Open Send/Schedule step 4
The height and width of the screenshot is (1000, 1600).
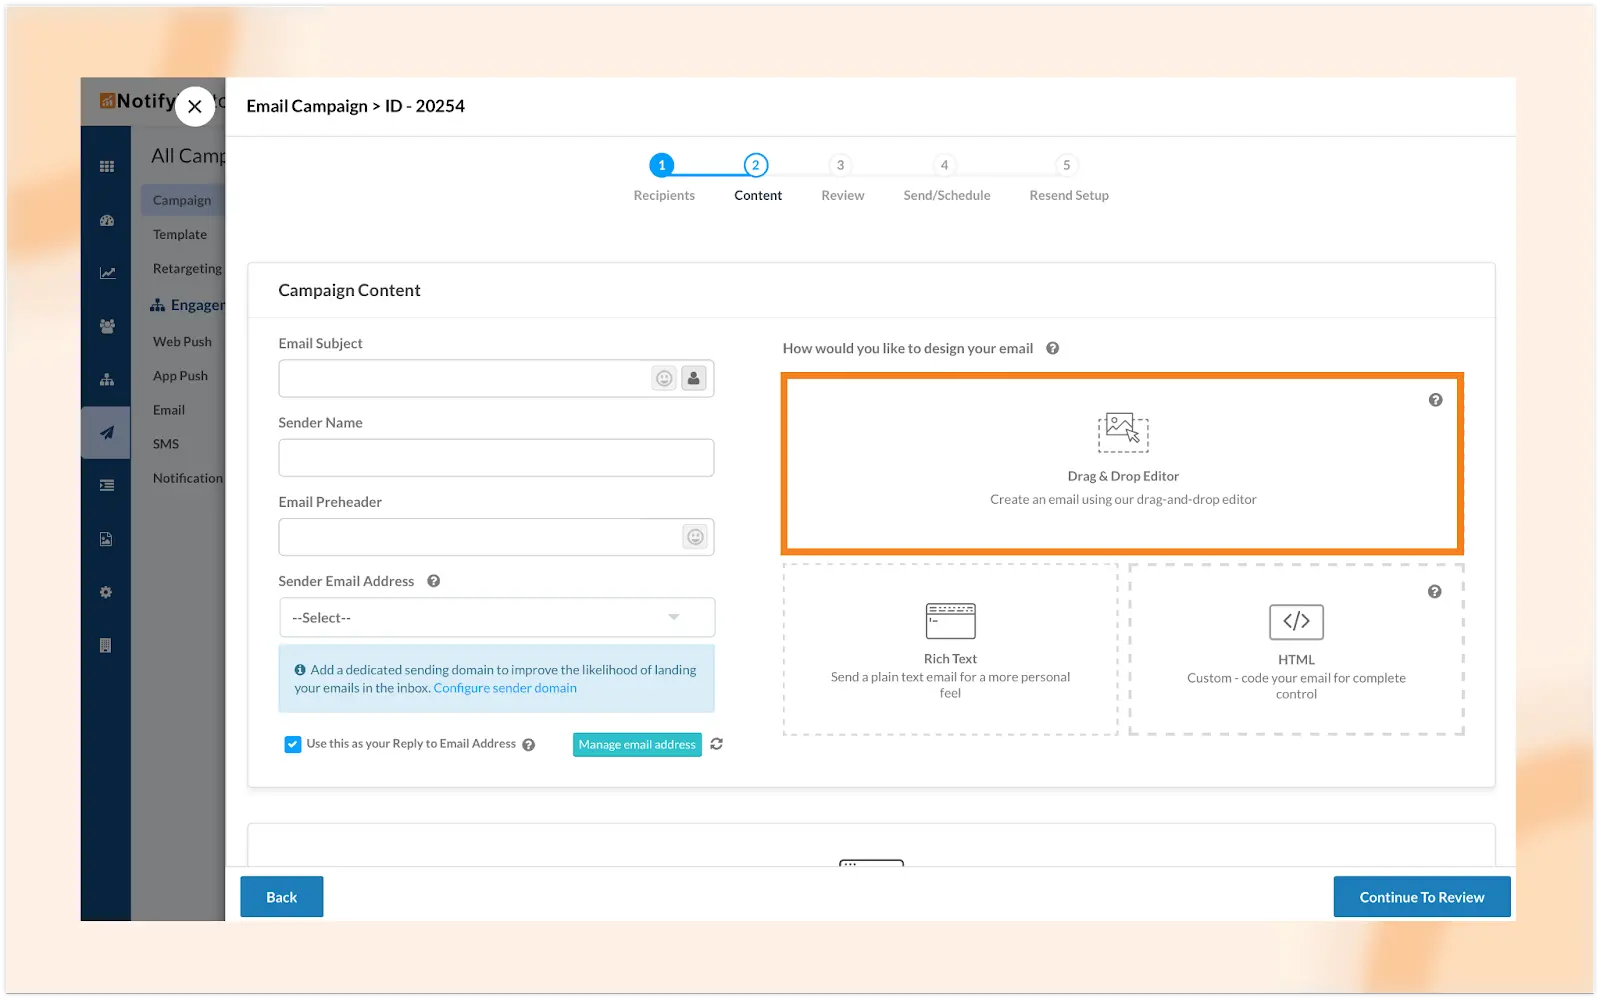click(944, 166)
